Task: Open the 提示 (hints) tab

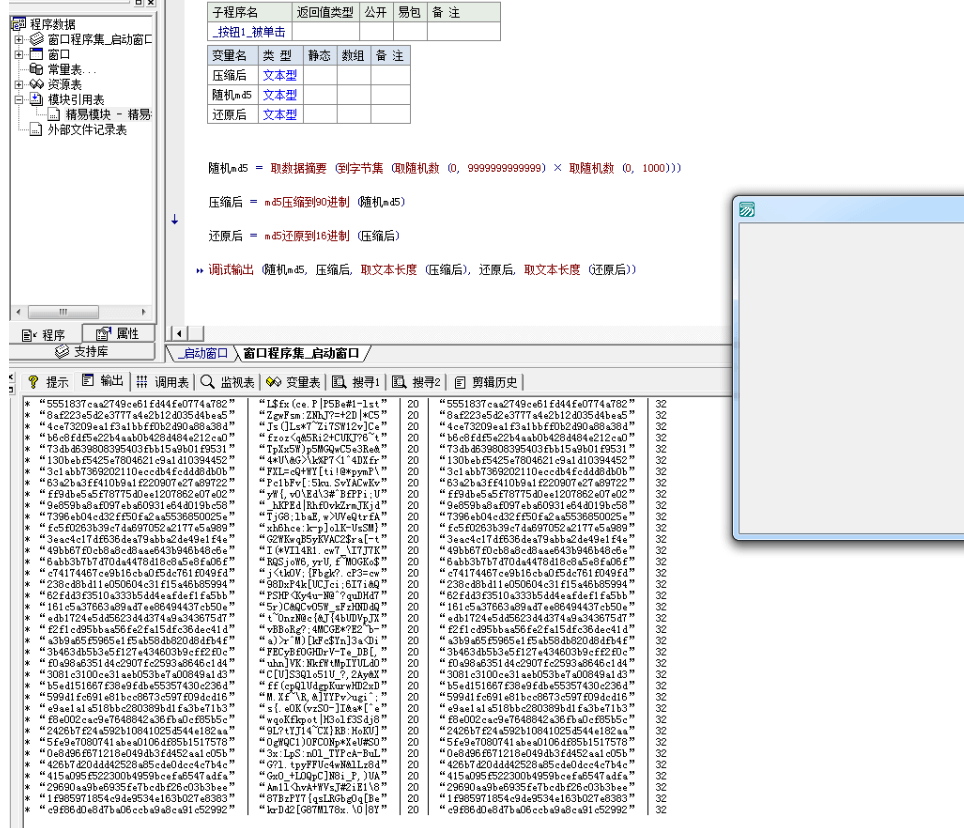Action: click(x=48, y=381)
